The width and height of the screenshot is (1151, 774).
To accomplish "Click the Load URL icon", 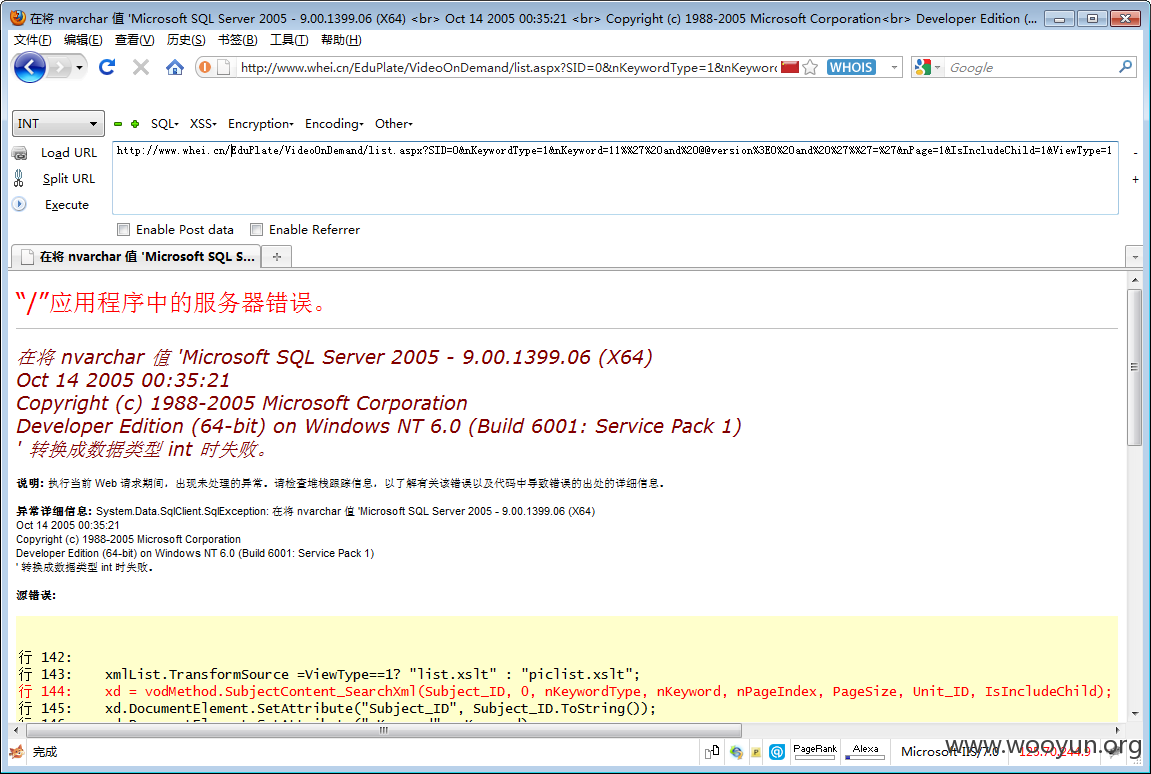I will pos(20,153).
